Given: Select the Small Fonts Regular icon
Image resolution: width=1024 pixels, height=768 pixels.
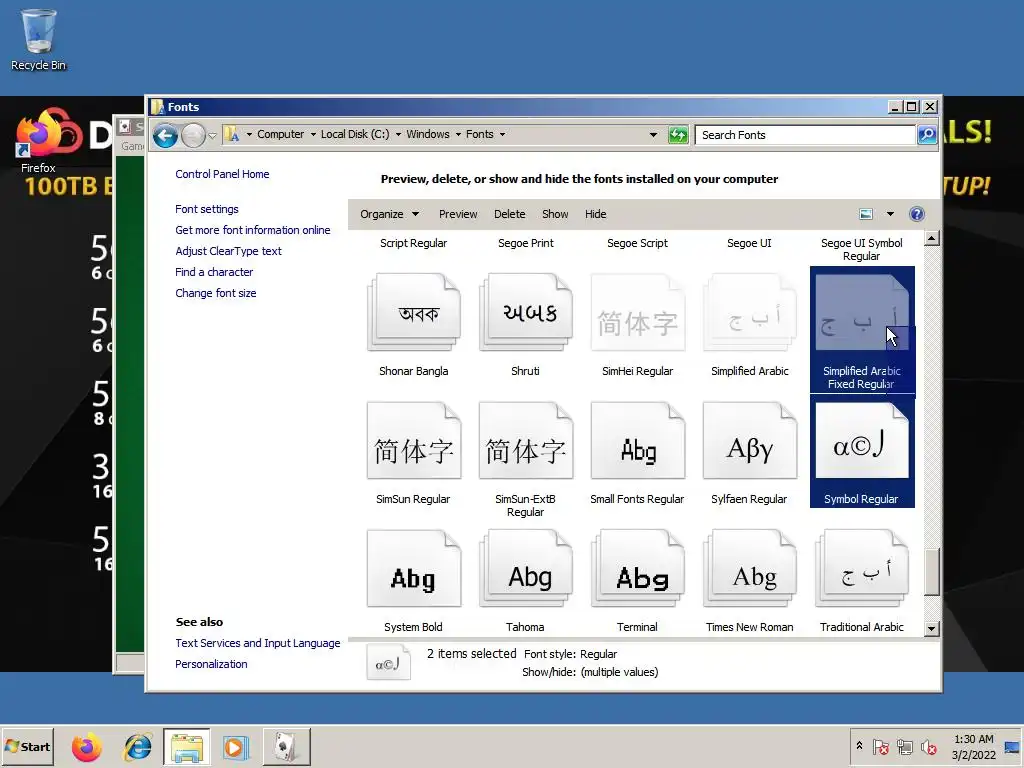Looking at the screenshot, I should pos(638,441).
